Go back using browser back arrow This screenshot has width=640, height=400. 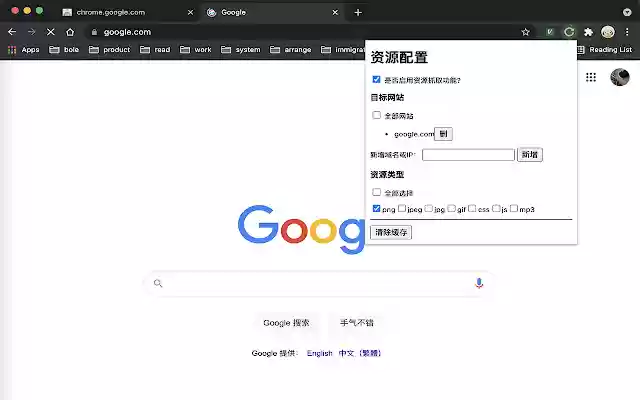click(12, 32)
